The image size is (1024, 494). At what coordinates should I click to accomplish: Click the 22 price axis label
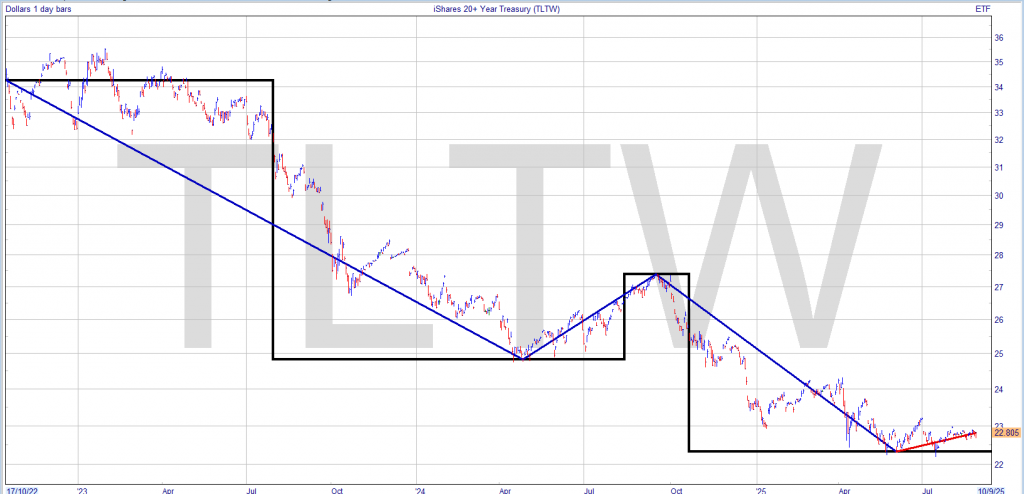(x=999, y=465)
